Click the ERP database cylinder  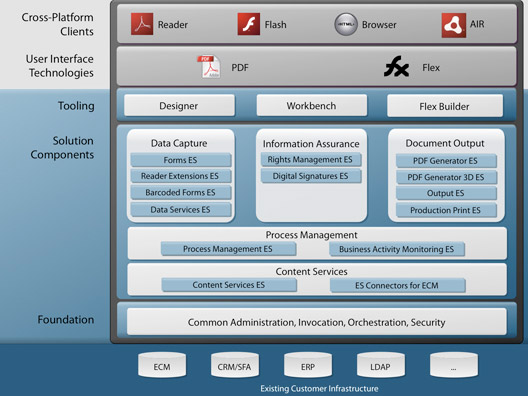pos(308,365)
